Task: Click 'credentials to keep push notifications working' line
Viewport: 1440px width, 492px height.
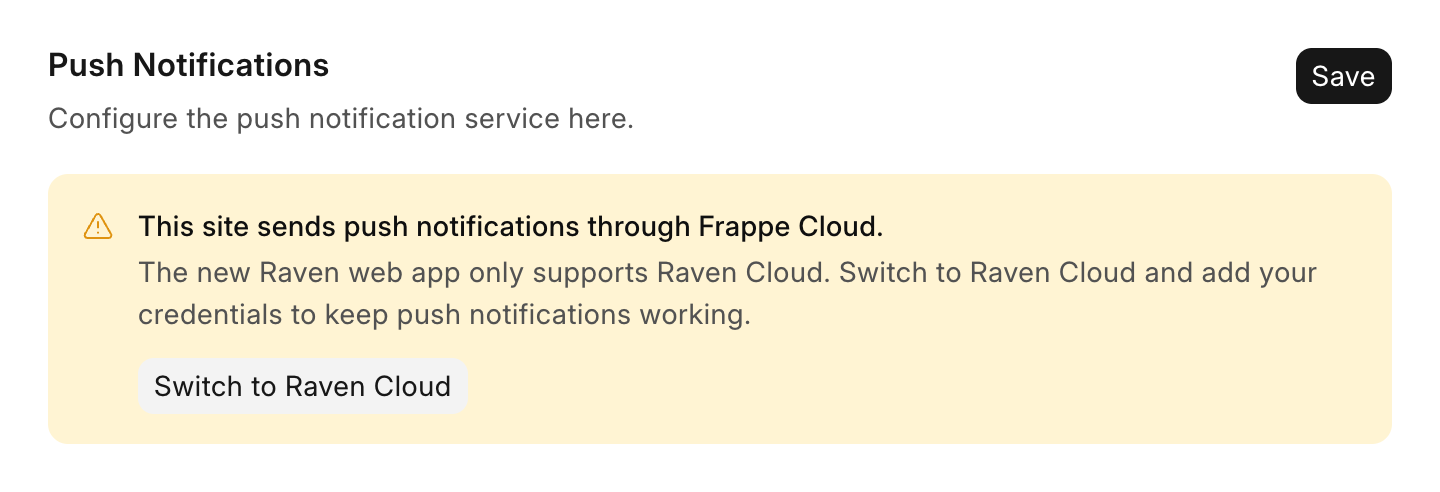Action: [x=444, y=316]
